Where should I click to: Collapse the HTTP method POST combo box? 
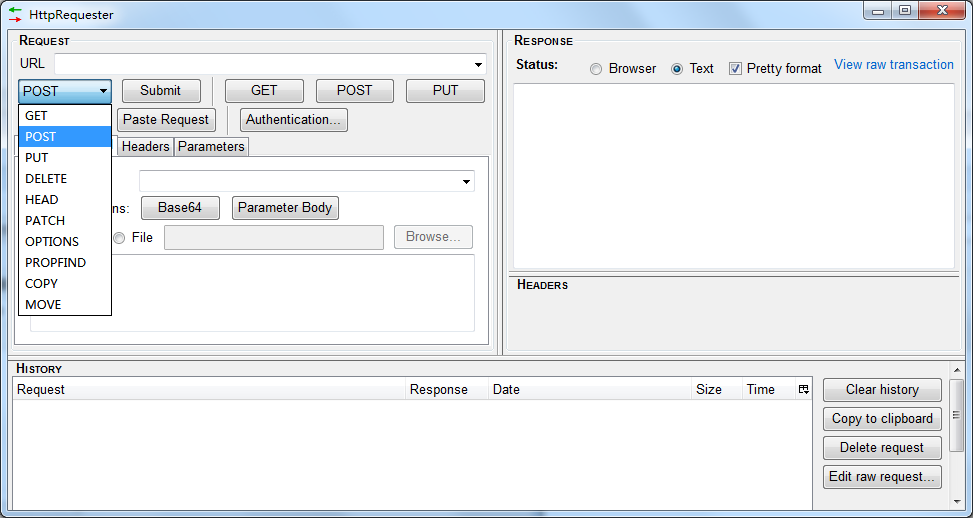click(65, 91)
